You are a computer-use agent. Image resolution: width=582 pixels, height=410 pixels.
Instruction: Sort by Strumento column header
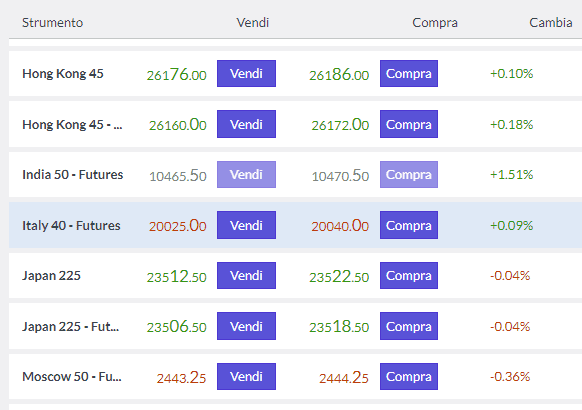(52, 23)
